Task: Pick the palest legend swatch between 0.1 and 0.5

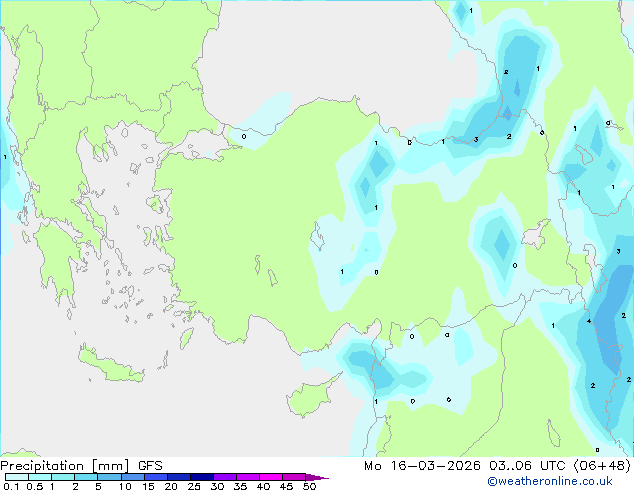Action: tap(17, 477)
